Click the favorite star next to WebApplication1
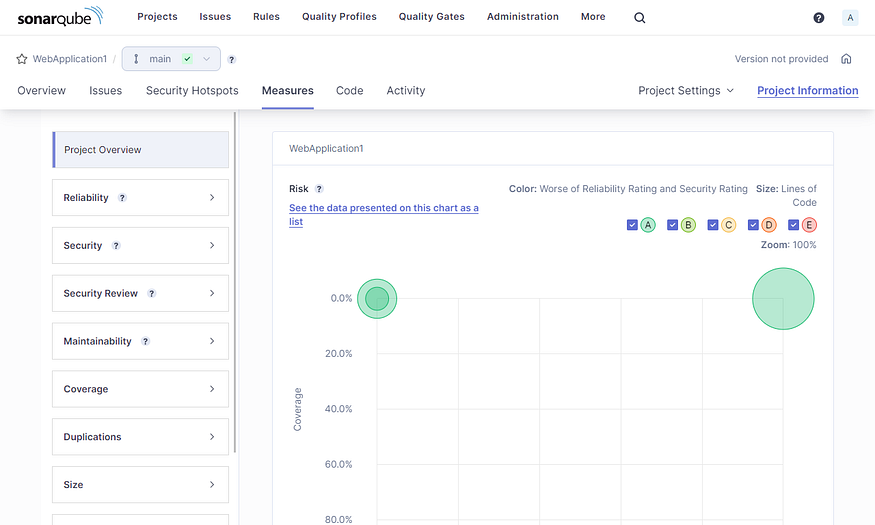This screenshot has width=875, height=525. [22, 59]
